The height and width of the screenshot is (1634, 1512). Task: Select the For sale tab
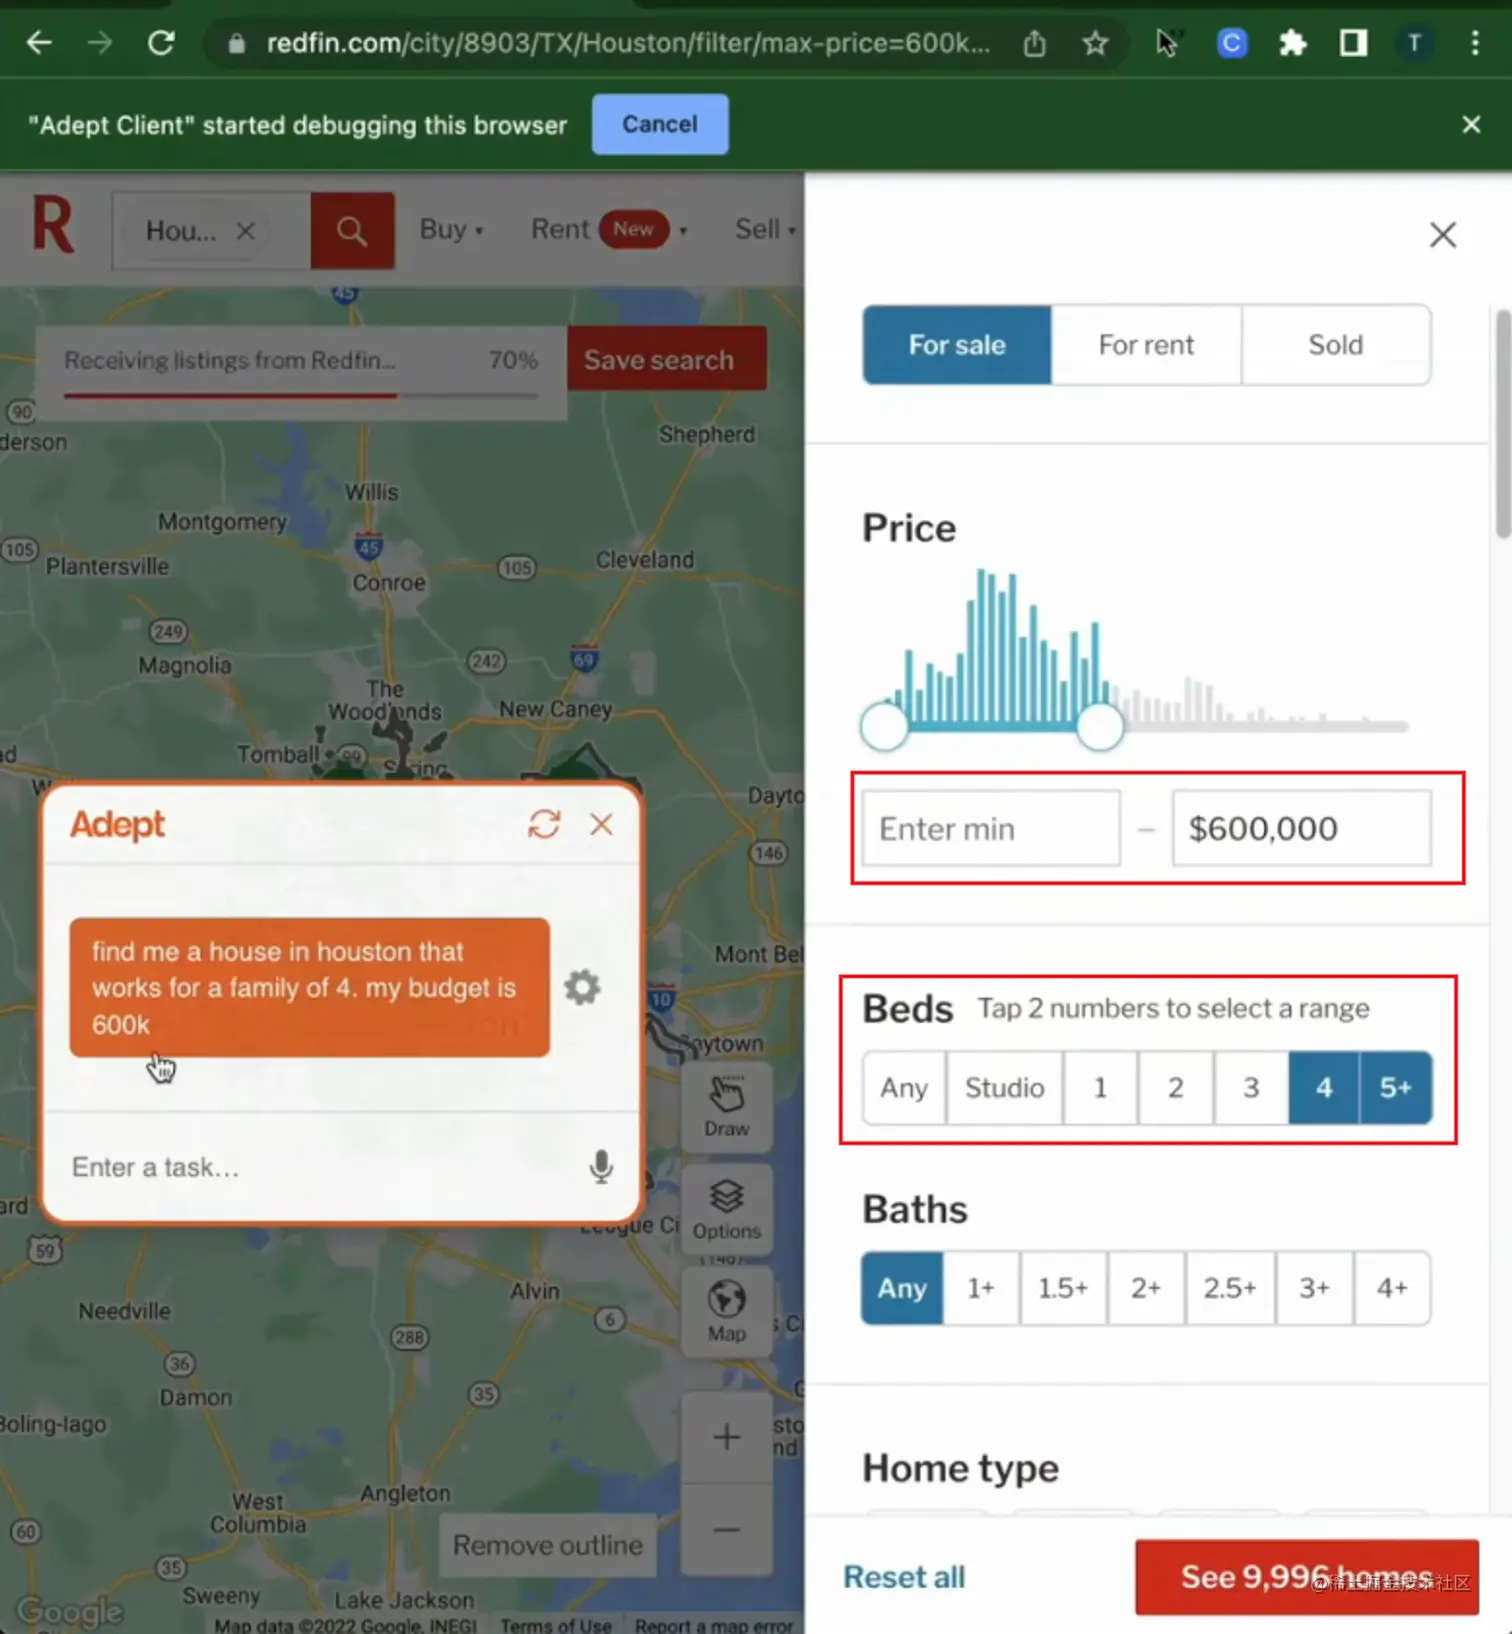click(957, 345)
